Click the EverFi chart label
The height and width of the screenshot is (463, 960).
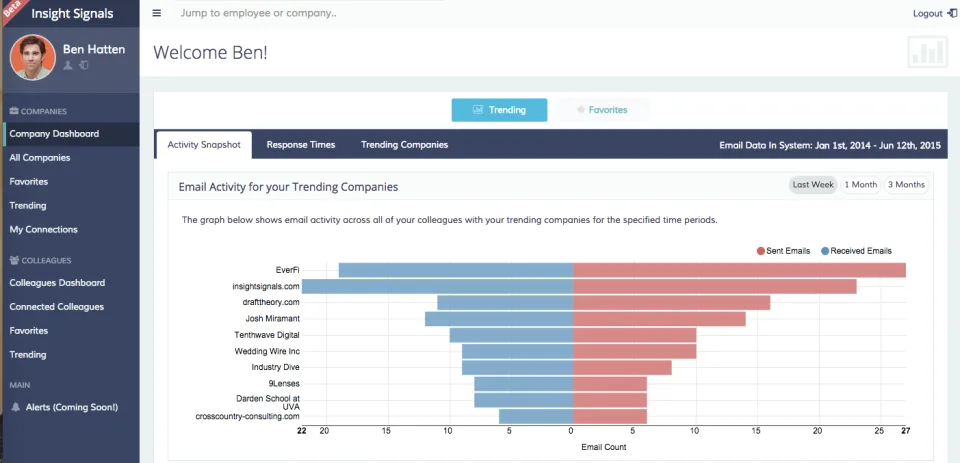pos(287,269)
